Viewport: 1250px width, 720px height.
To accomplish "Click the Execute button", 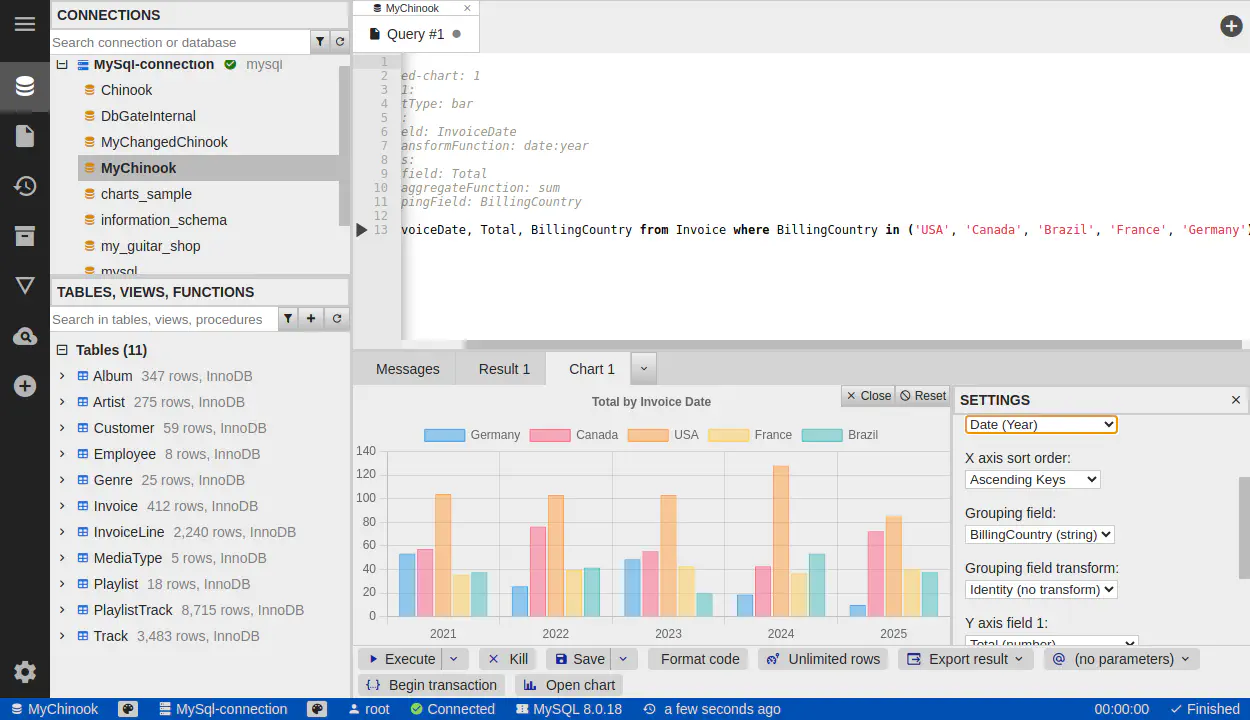I will point(400,659).
